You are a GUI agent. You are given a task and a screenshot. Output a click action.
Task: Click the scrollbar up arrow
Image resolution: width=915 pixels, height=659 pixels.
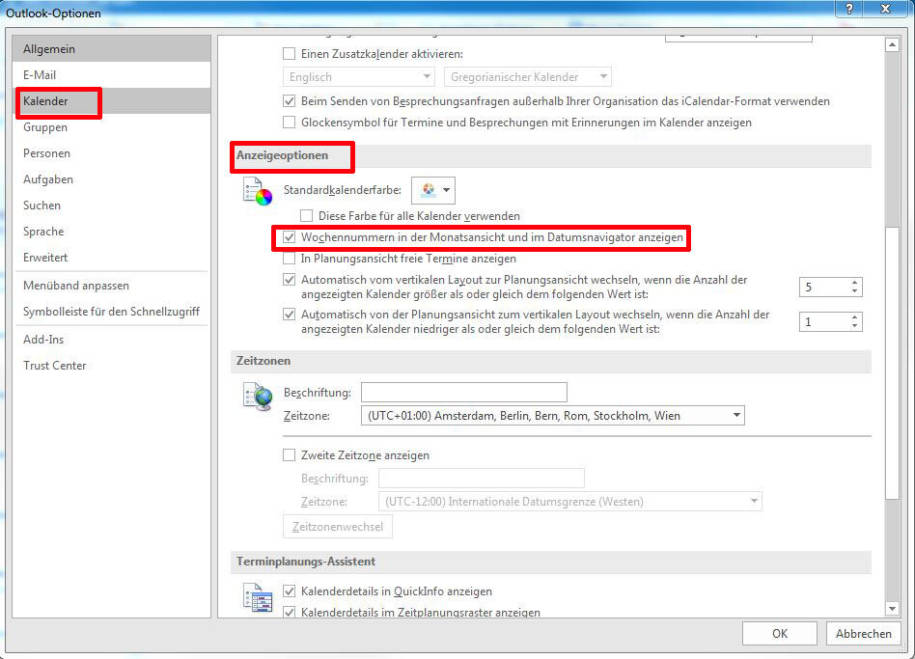(x=892, y=45)
